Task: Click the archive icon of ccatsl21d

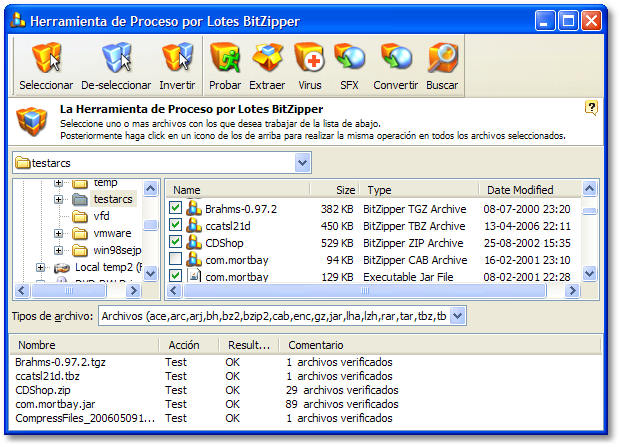Action: pos(194,225)
